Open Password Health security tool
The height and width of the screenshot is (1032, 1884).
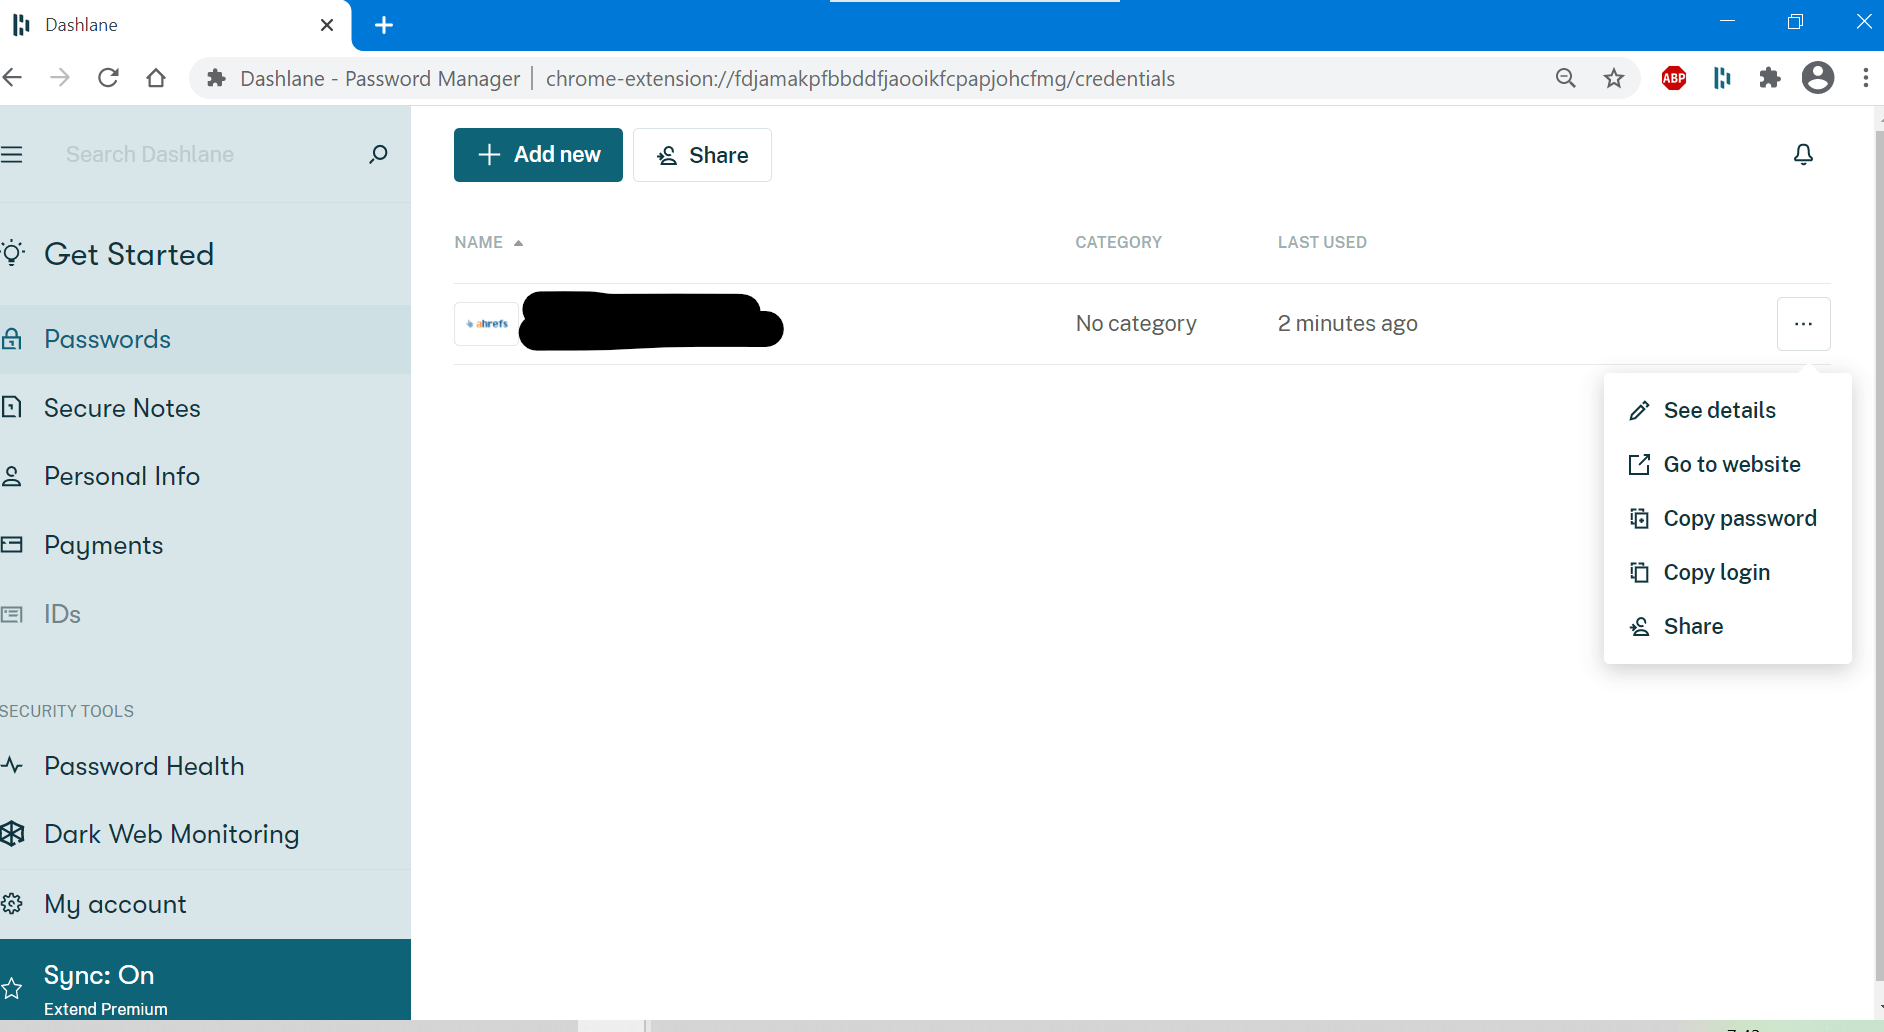(x=144, y=766)
